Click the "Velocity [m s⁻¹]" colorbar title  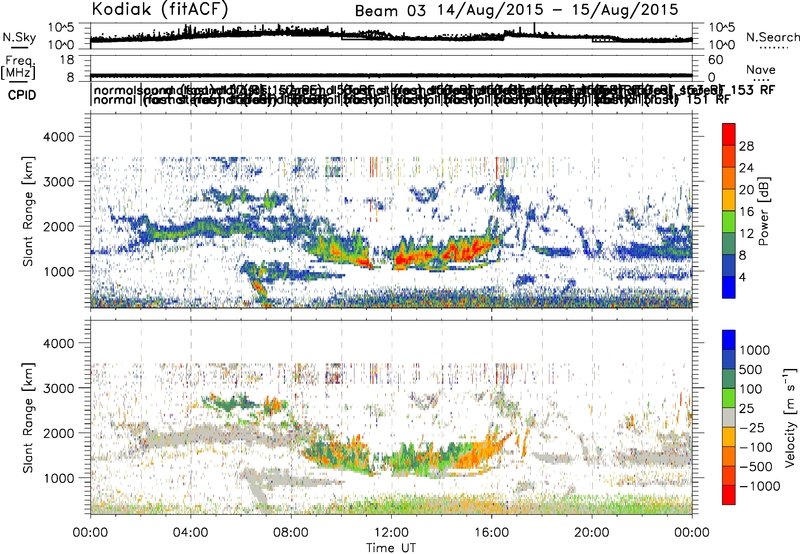pos(790,417)
